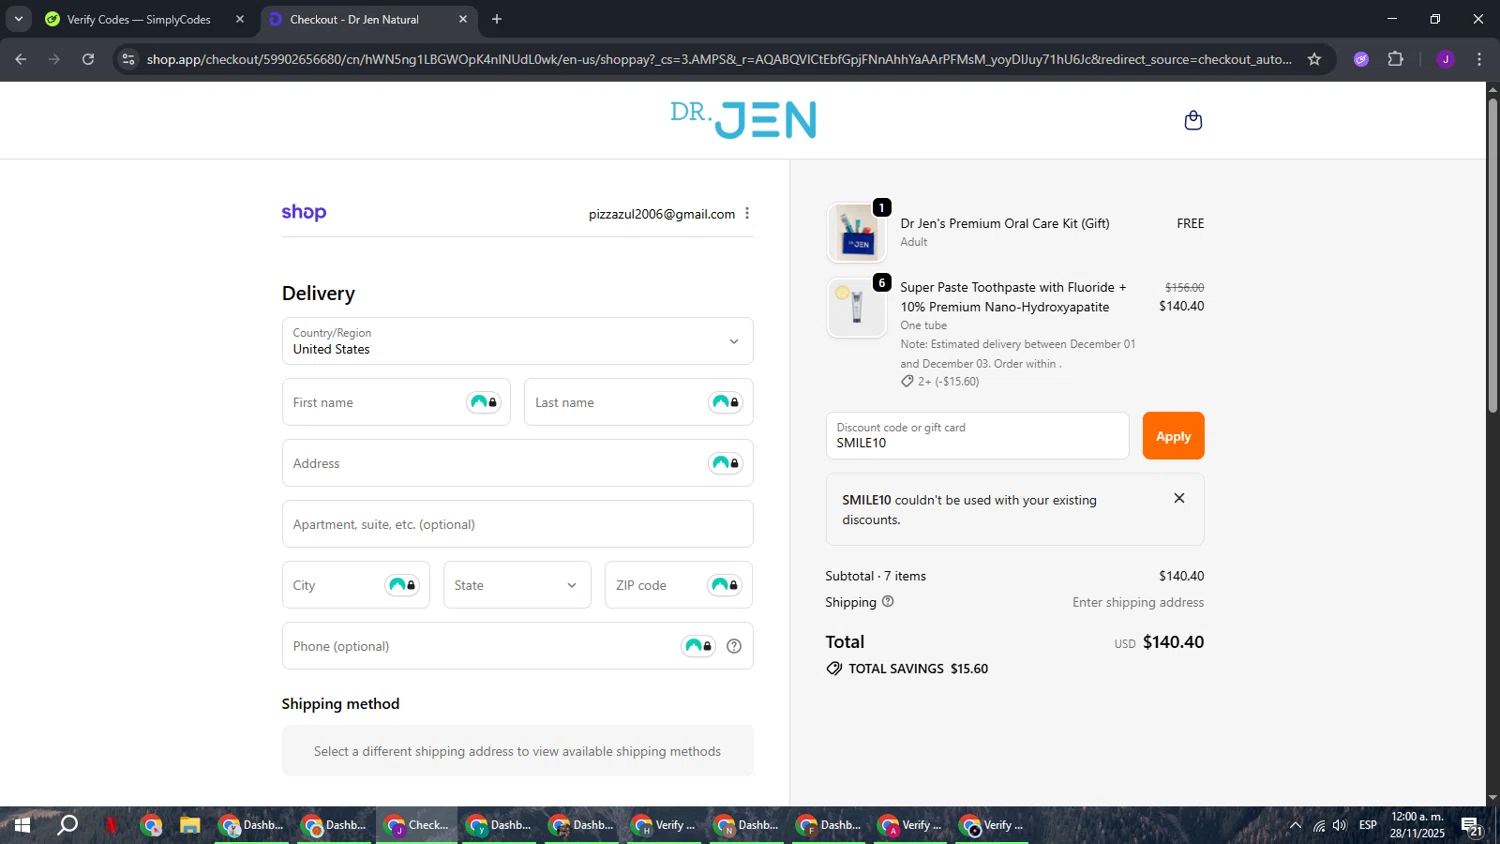The width and height of the screenshot is (1500, 844).
Task: Click autofill icon in Address field
Action: coord(726,463)
